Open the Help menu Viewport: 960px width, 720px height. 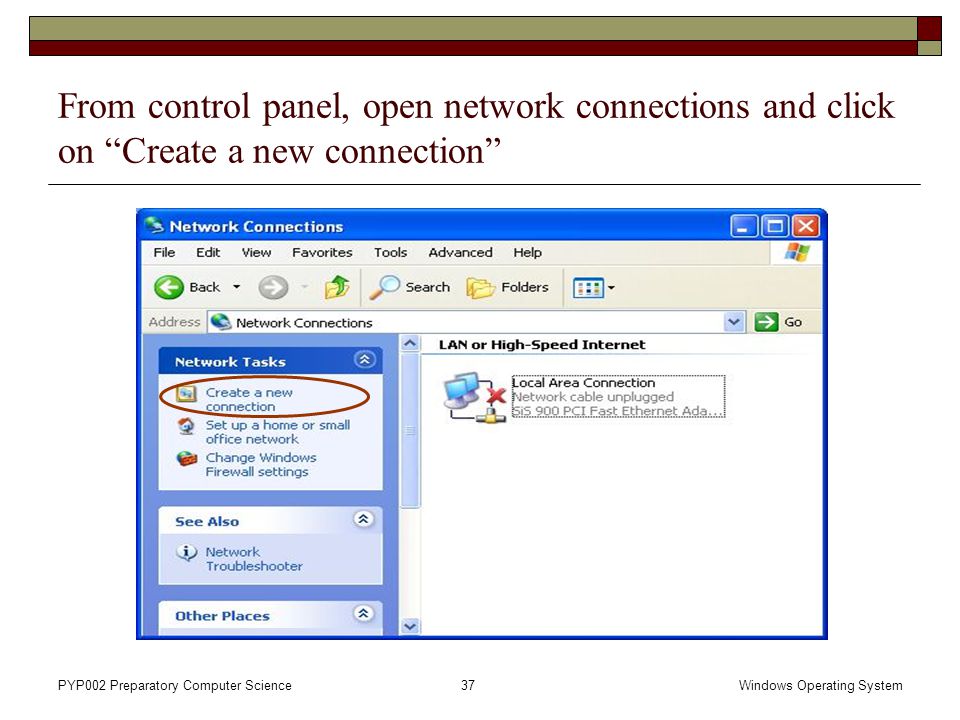[528, 252]
